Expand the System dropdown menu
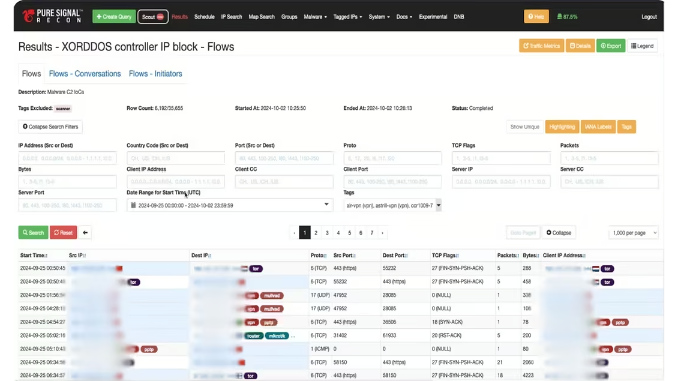The width and height of the screenshot is (678, 381). point(379,17)
